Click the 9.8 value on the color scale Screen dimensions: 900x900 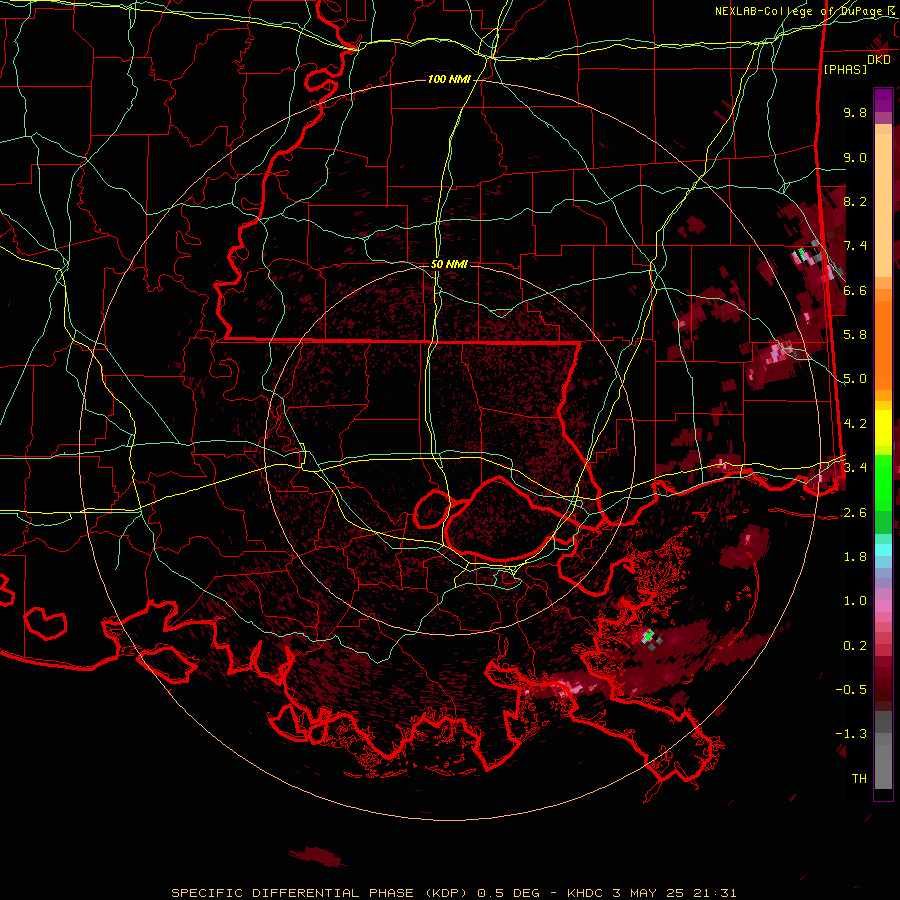click(855, 112)
